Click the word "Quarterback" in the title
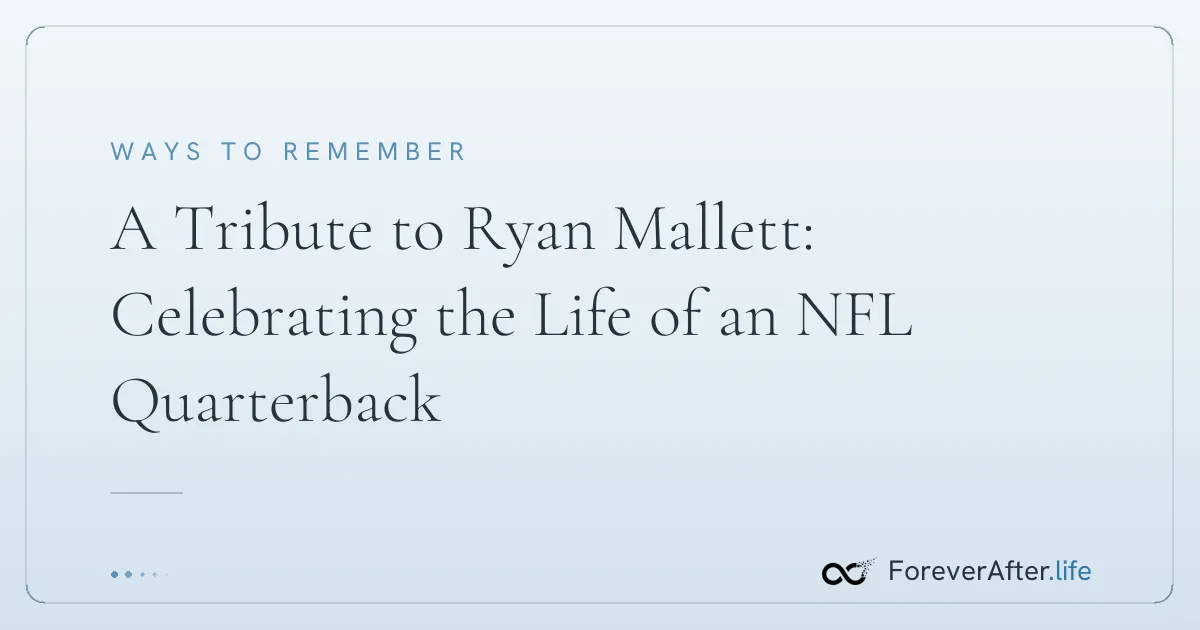 (276, 404)
